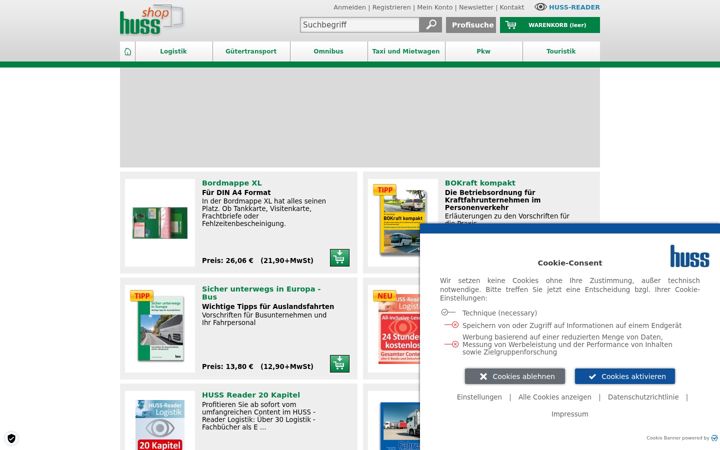This screenshot has height=450, width=720.
Task: Click Cookies aktivieren button
Action: click(x=624, y=376)
